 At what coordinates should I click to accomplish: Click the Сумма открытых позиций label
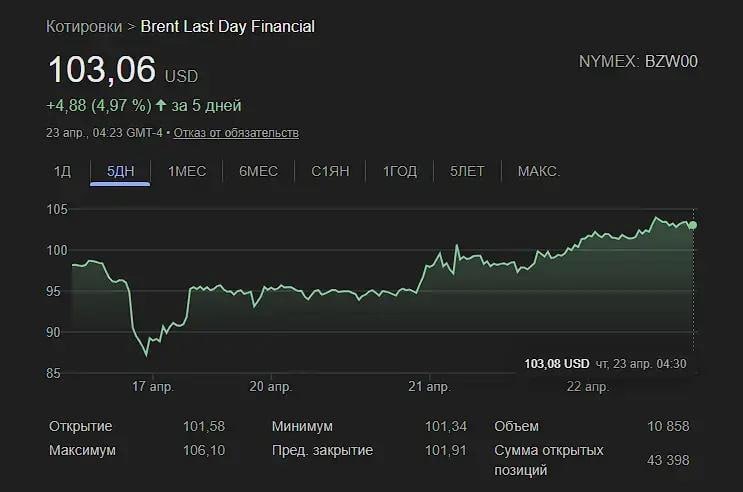pos(549,460)
